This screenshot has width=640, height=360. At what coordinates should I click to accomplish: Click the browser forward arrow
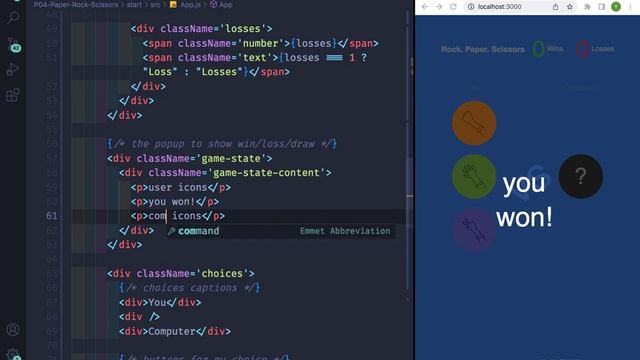(439, 7)
